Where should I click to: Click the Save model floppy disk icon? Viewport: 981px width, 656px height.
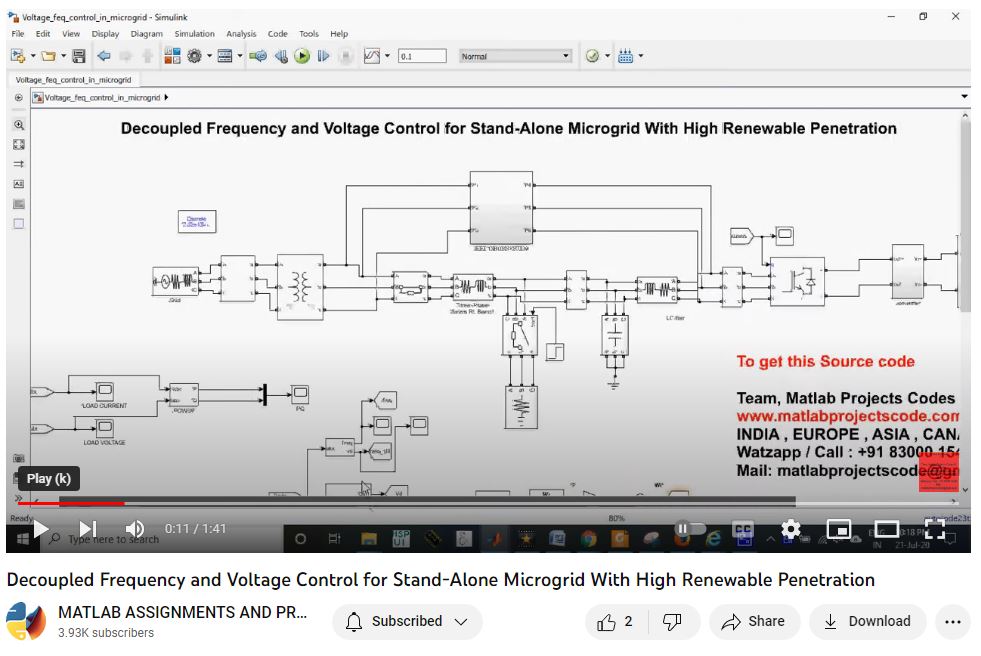79,56
